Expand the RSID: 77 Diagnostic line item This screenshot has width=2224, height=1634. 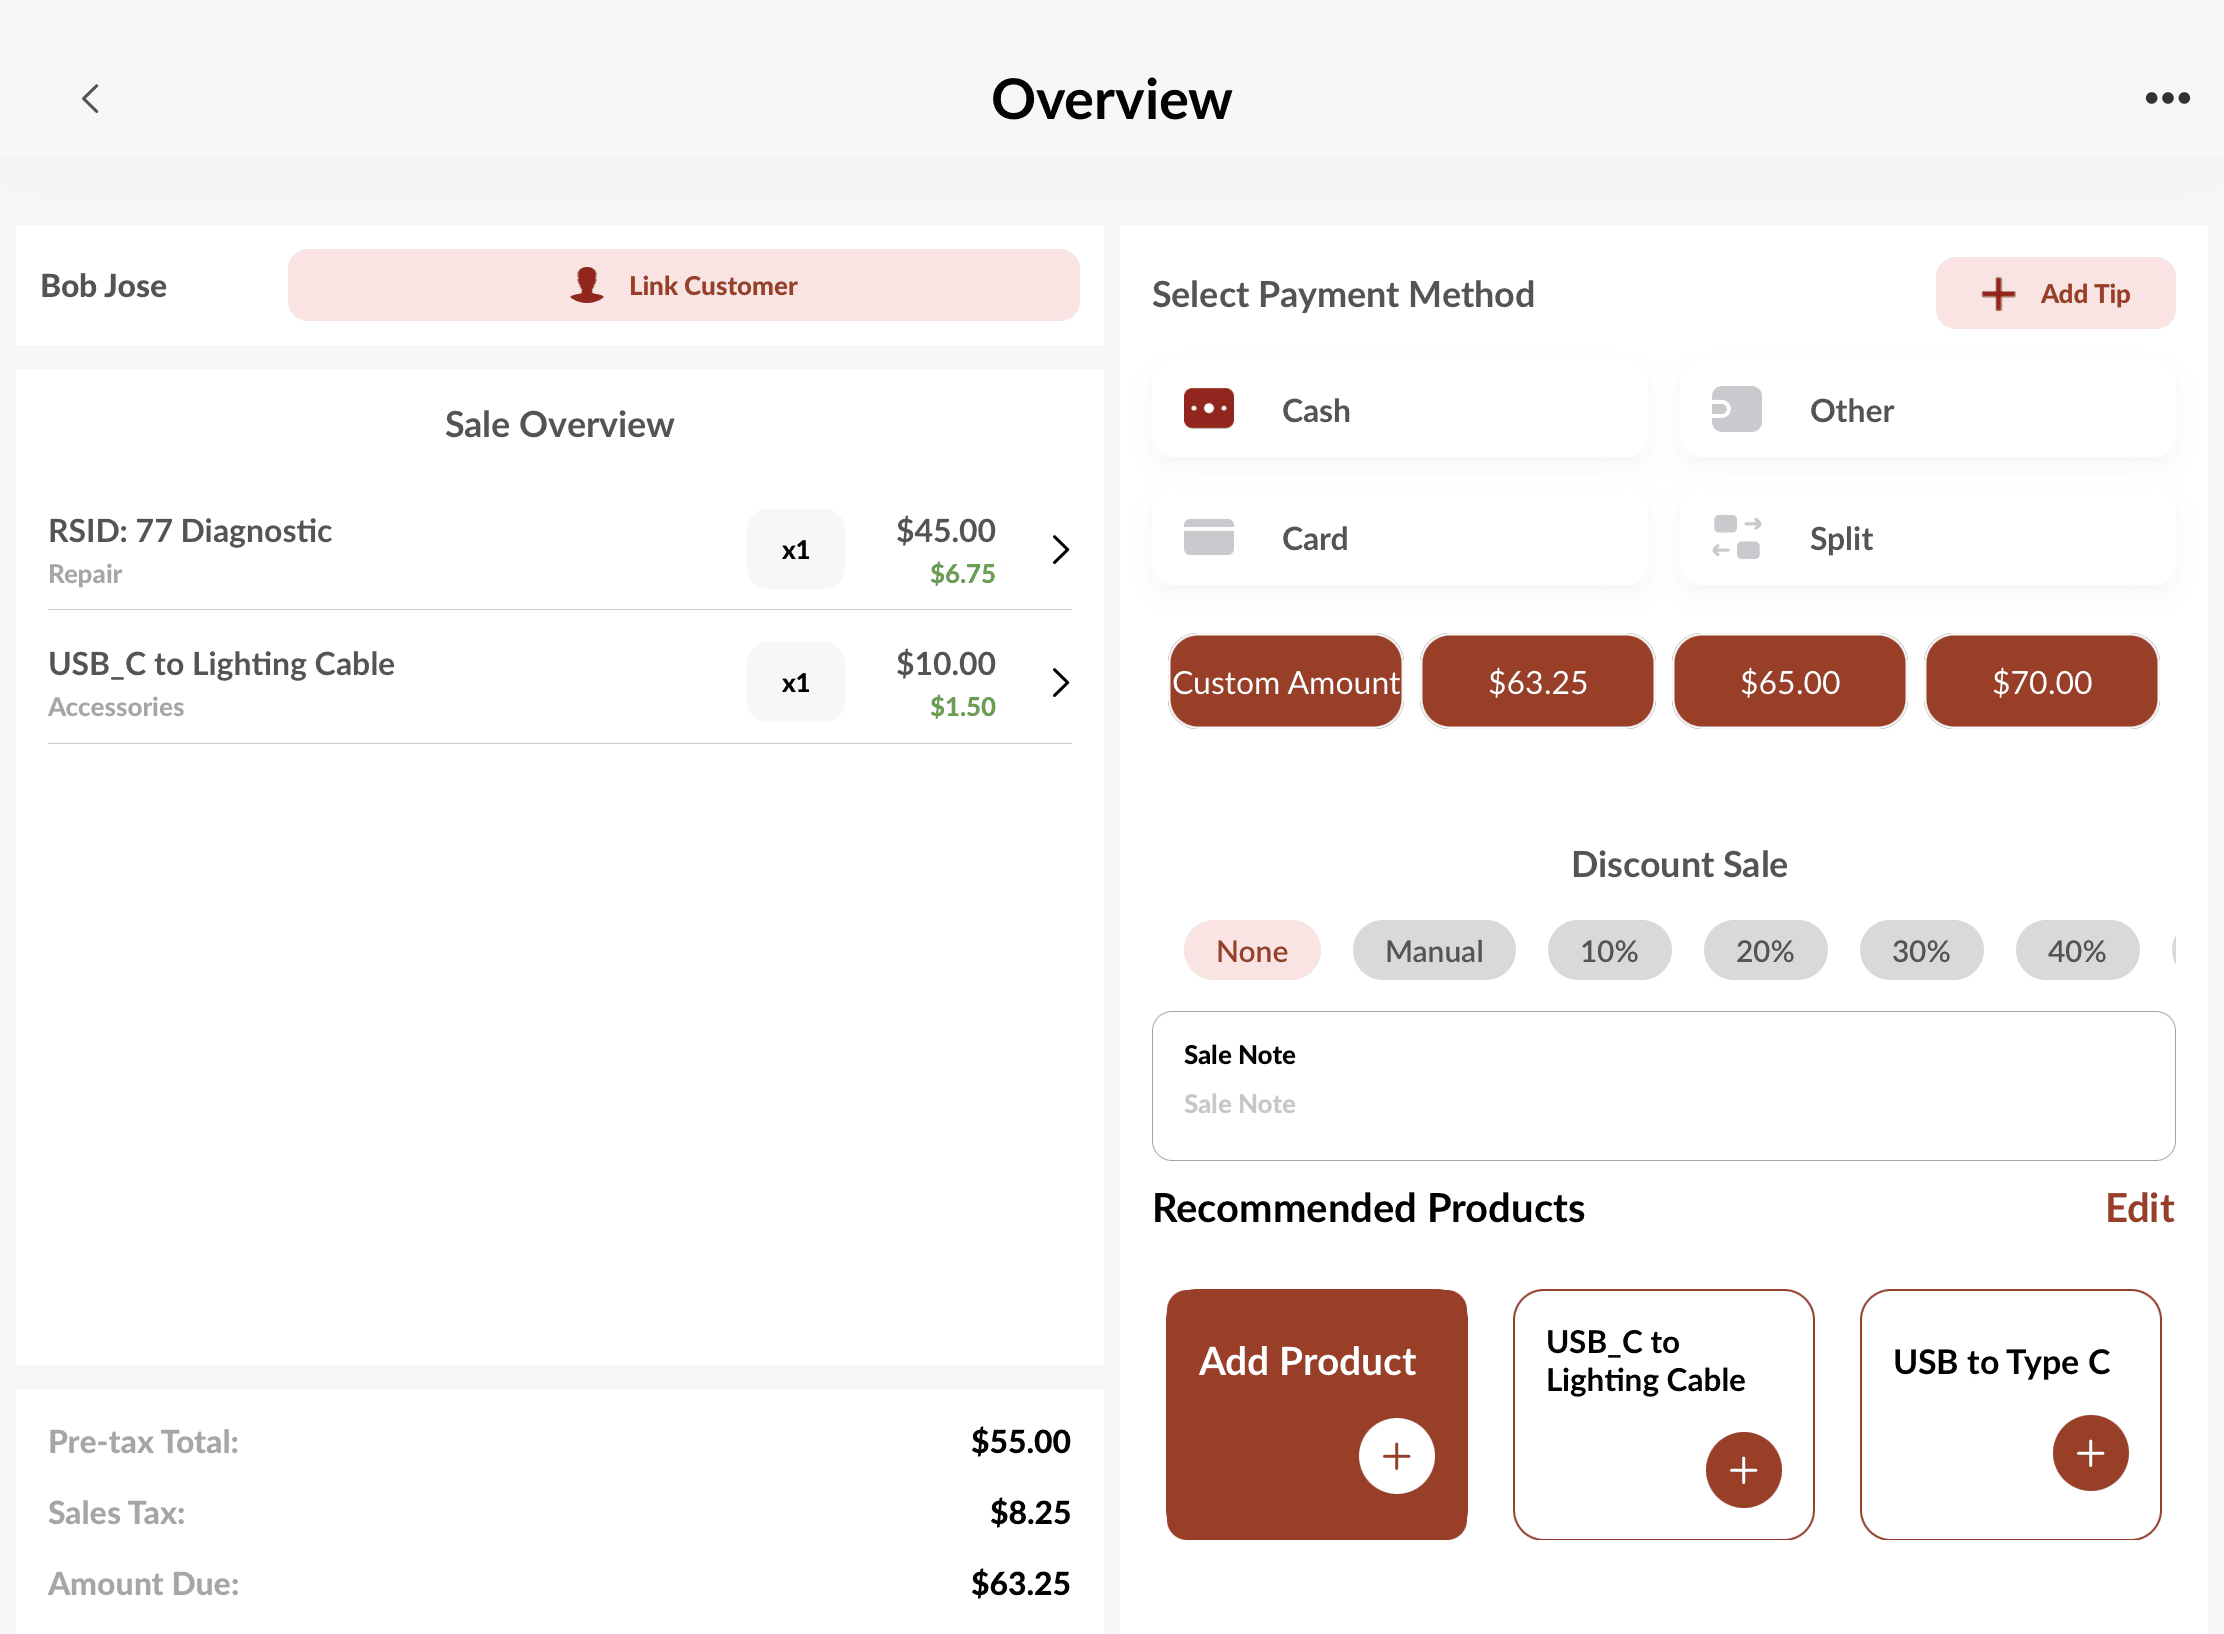tap(1061, 549)
